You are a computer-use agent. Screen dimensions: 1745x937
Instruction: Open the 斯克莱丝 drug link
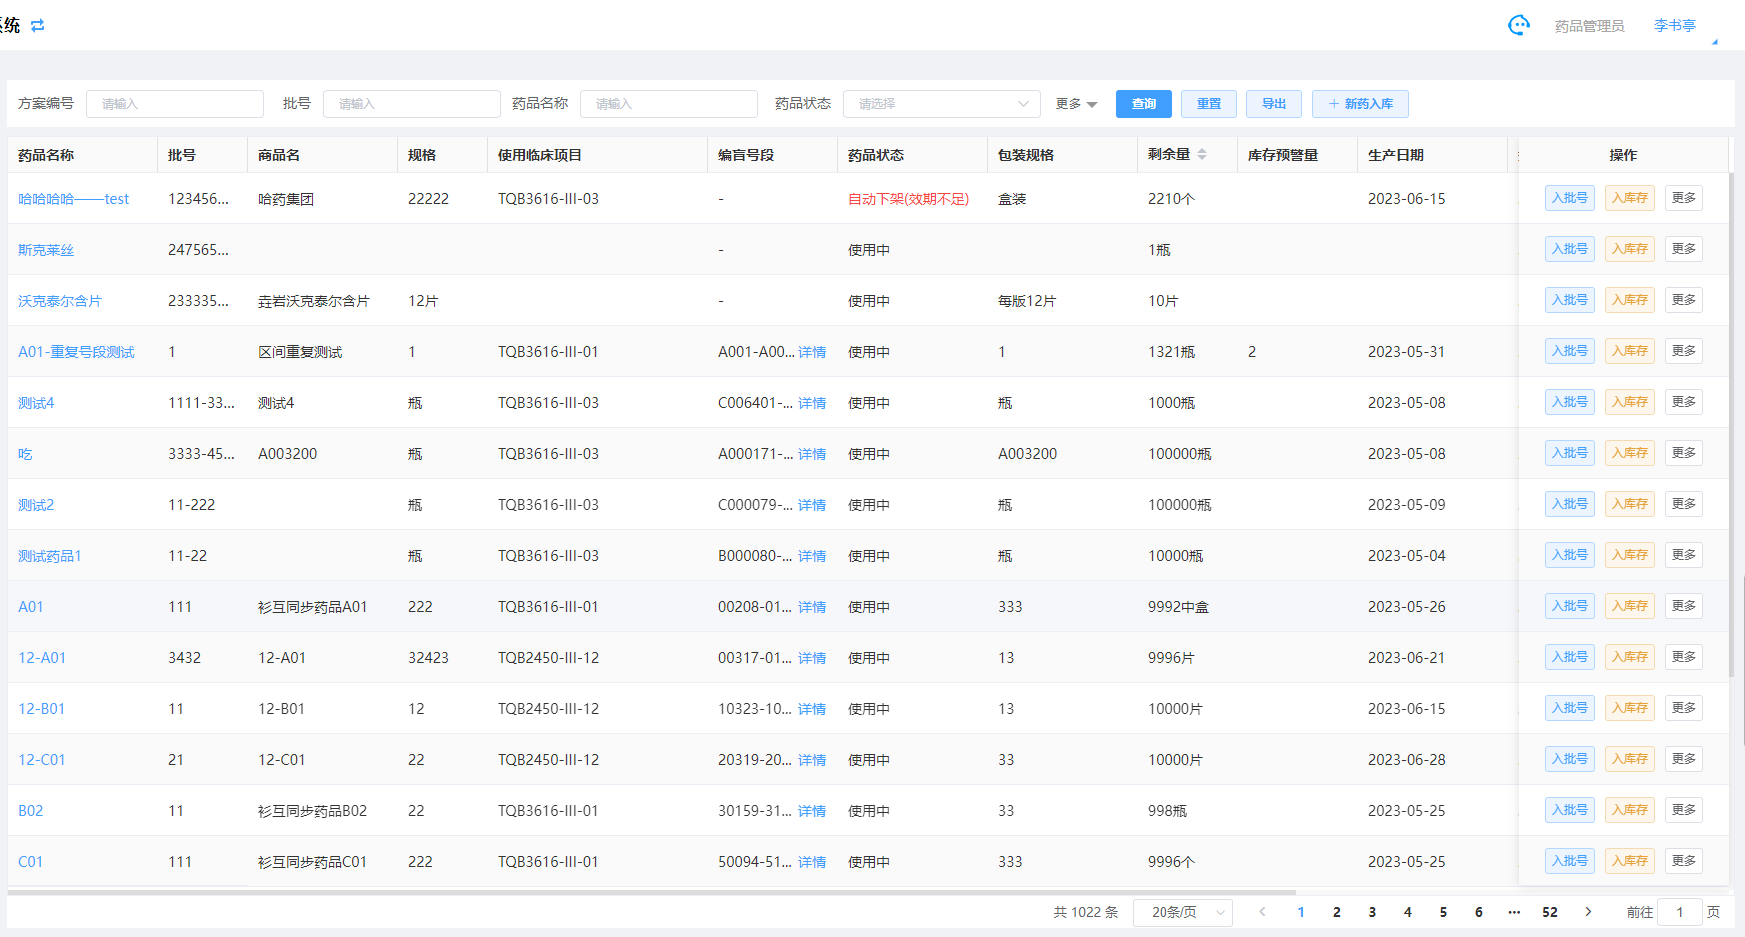click(x=46, y=250)
